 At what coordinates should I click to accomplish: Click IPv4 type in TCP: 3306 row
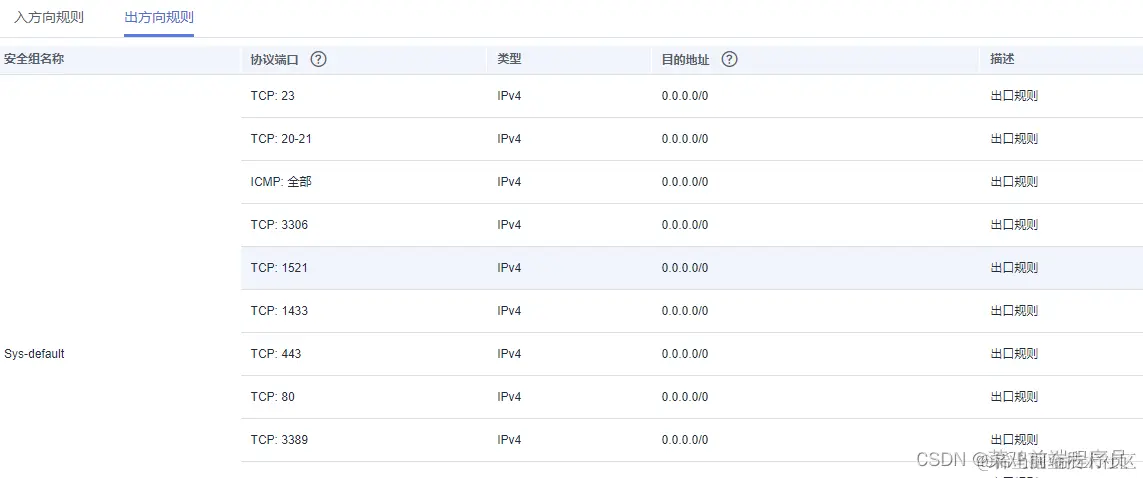coord(510,224)
